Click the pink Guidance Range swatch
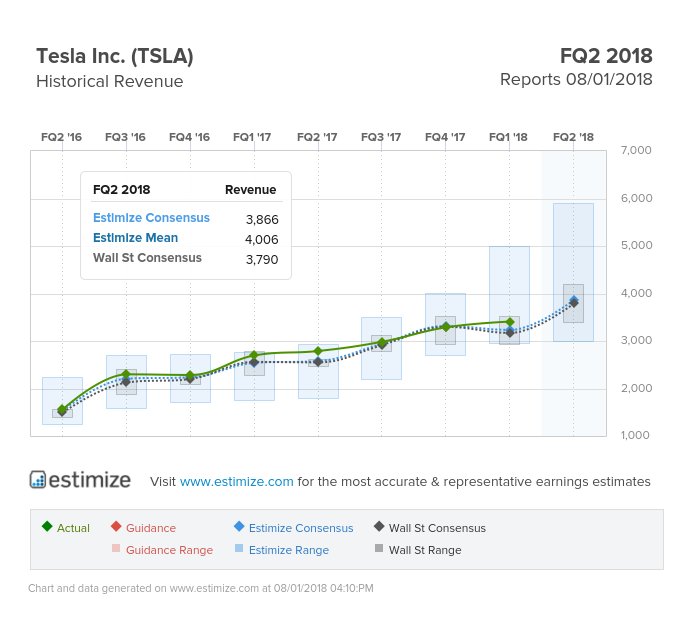This screenshot has width=685, height=620. click(x=116, y=548)
